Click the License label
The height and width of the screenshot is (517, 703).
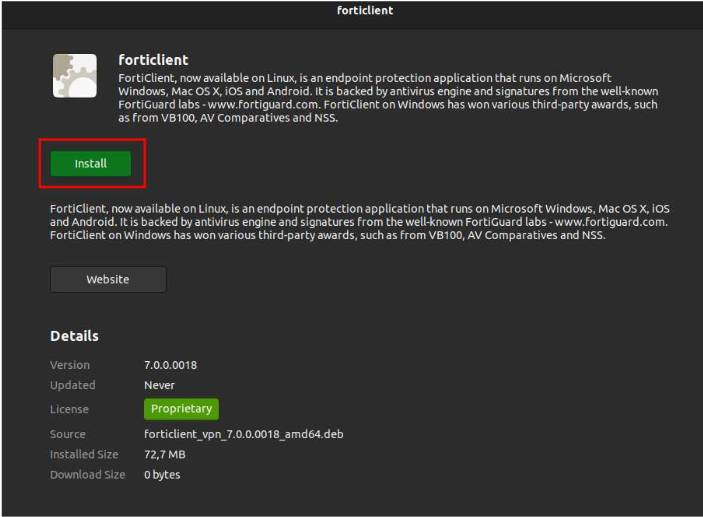69,409
